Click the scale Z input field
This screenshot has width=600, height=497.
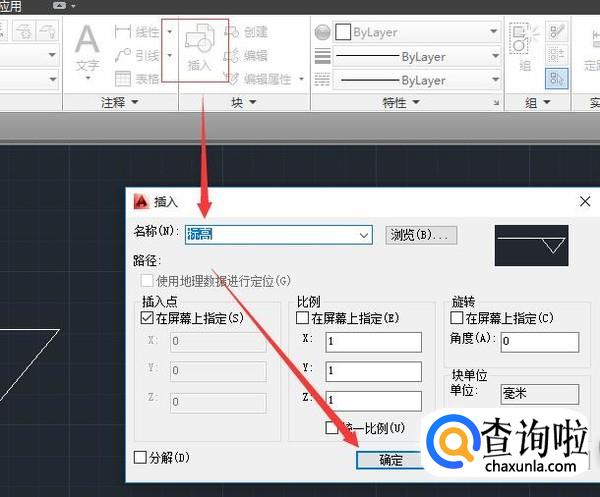tap(373, 401)
